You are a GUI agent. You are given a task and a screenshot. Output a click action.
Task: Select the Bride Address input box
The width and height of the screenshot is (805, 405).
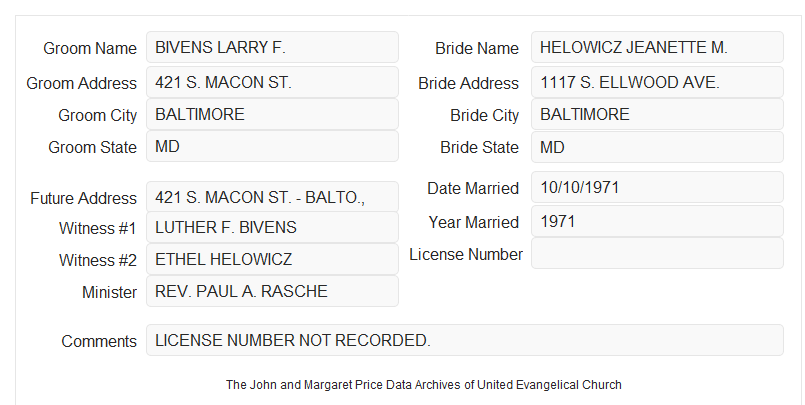coord(658,82)
